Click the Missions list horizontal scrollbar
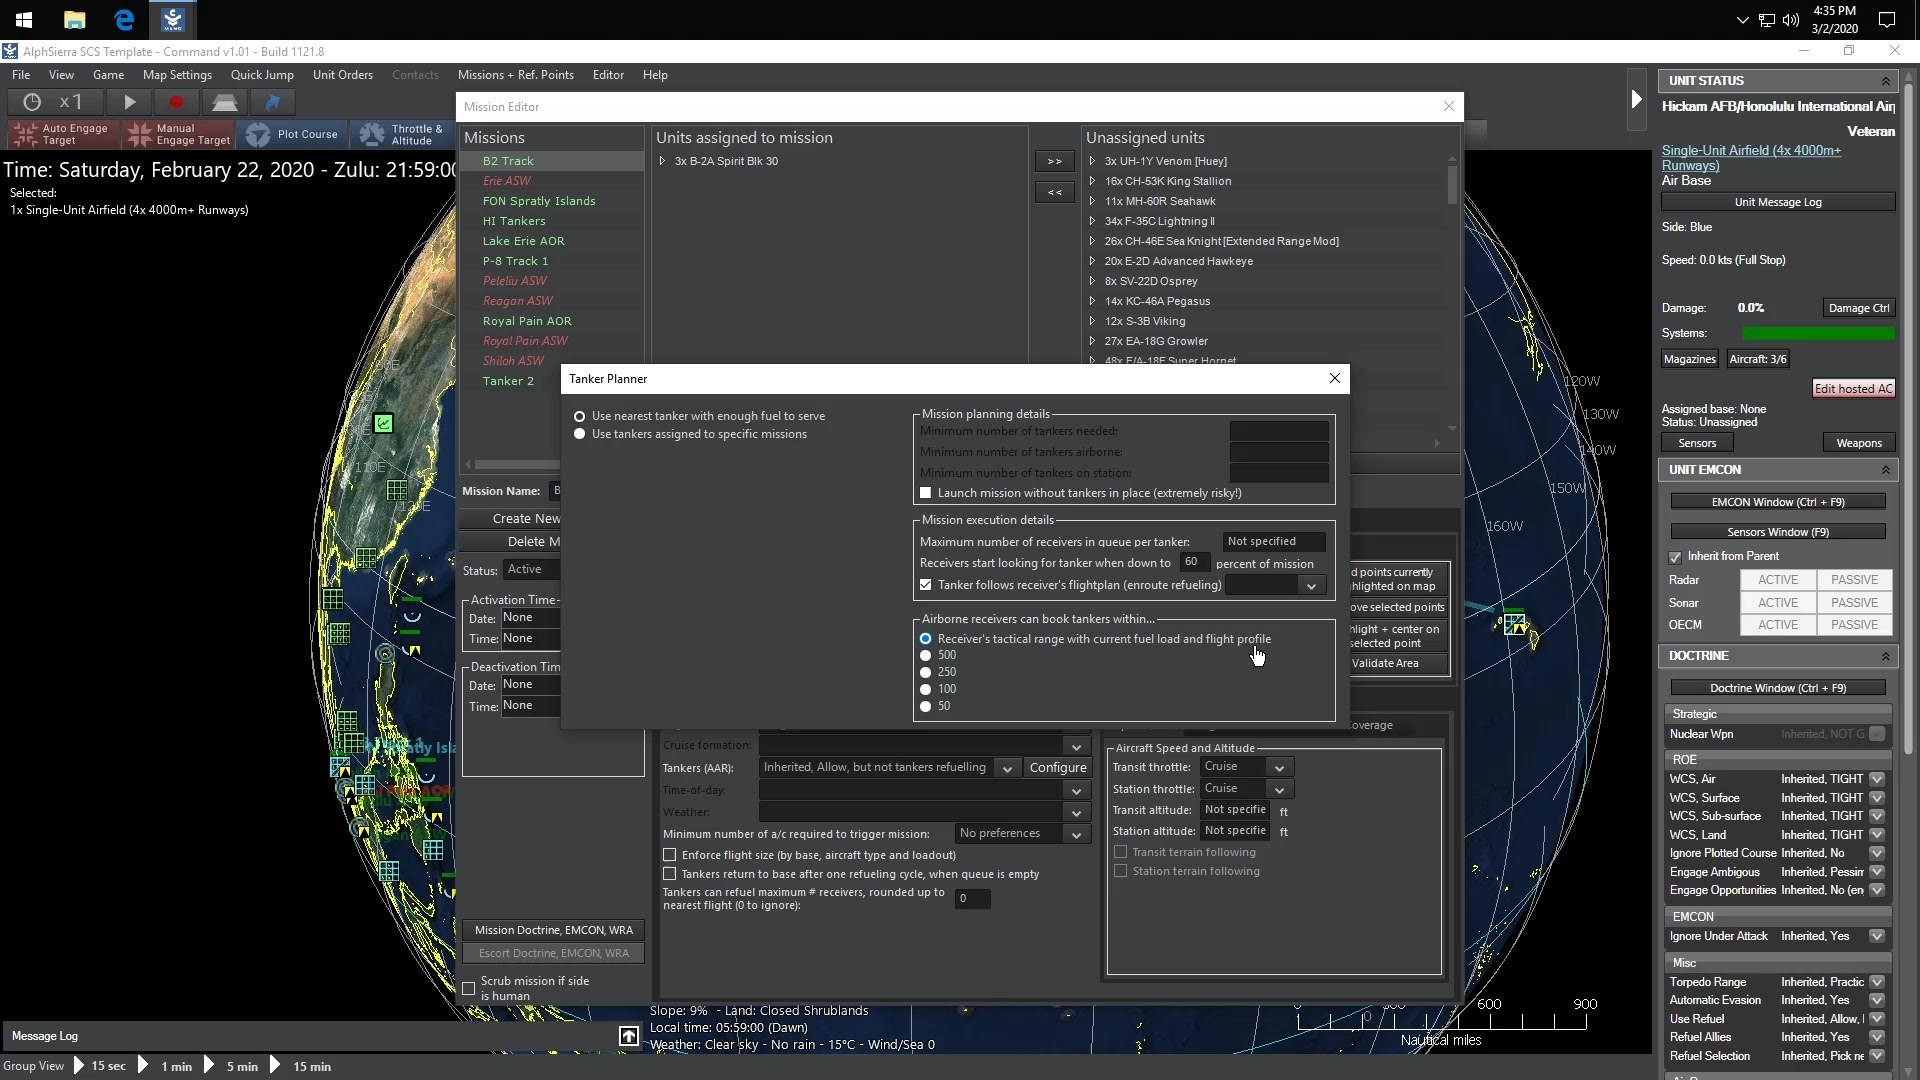This screenshot has height=1080, width=1920. click(517, 464)
